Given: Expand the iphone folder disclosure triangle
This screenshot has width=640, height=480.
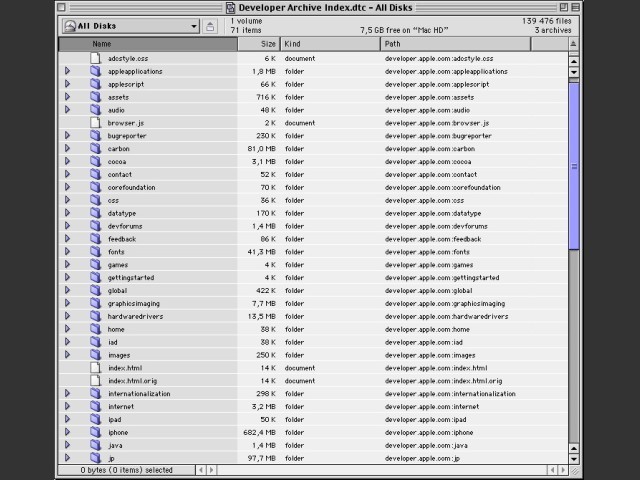Looking at the screenshot, I should point(67,432).
